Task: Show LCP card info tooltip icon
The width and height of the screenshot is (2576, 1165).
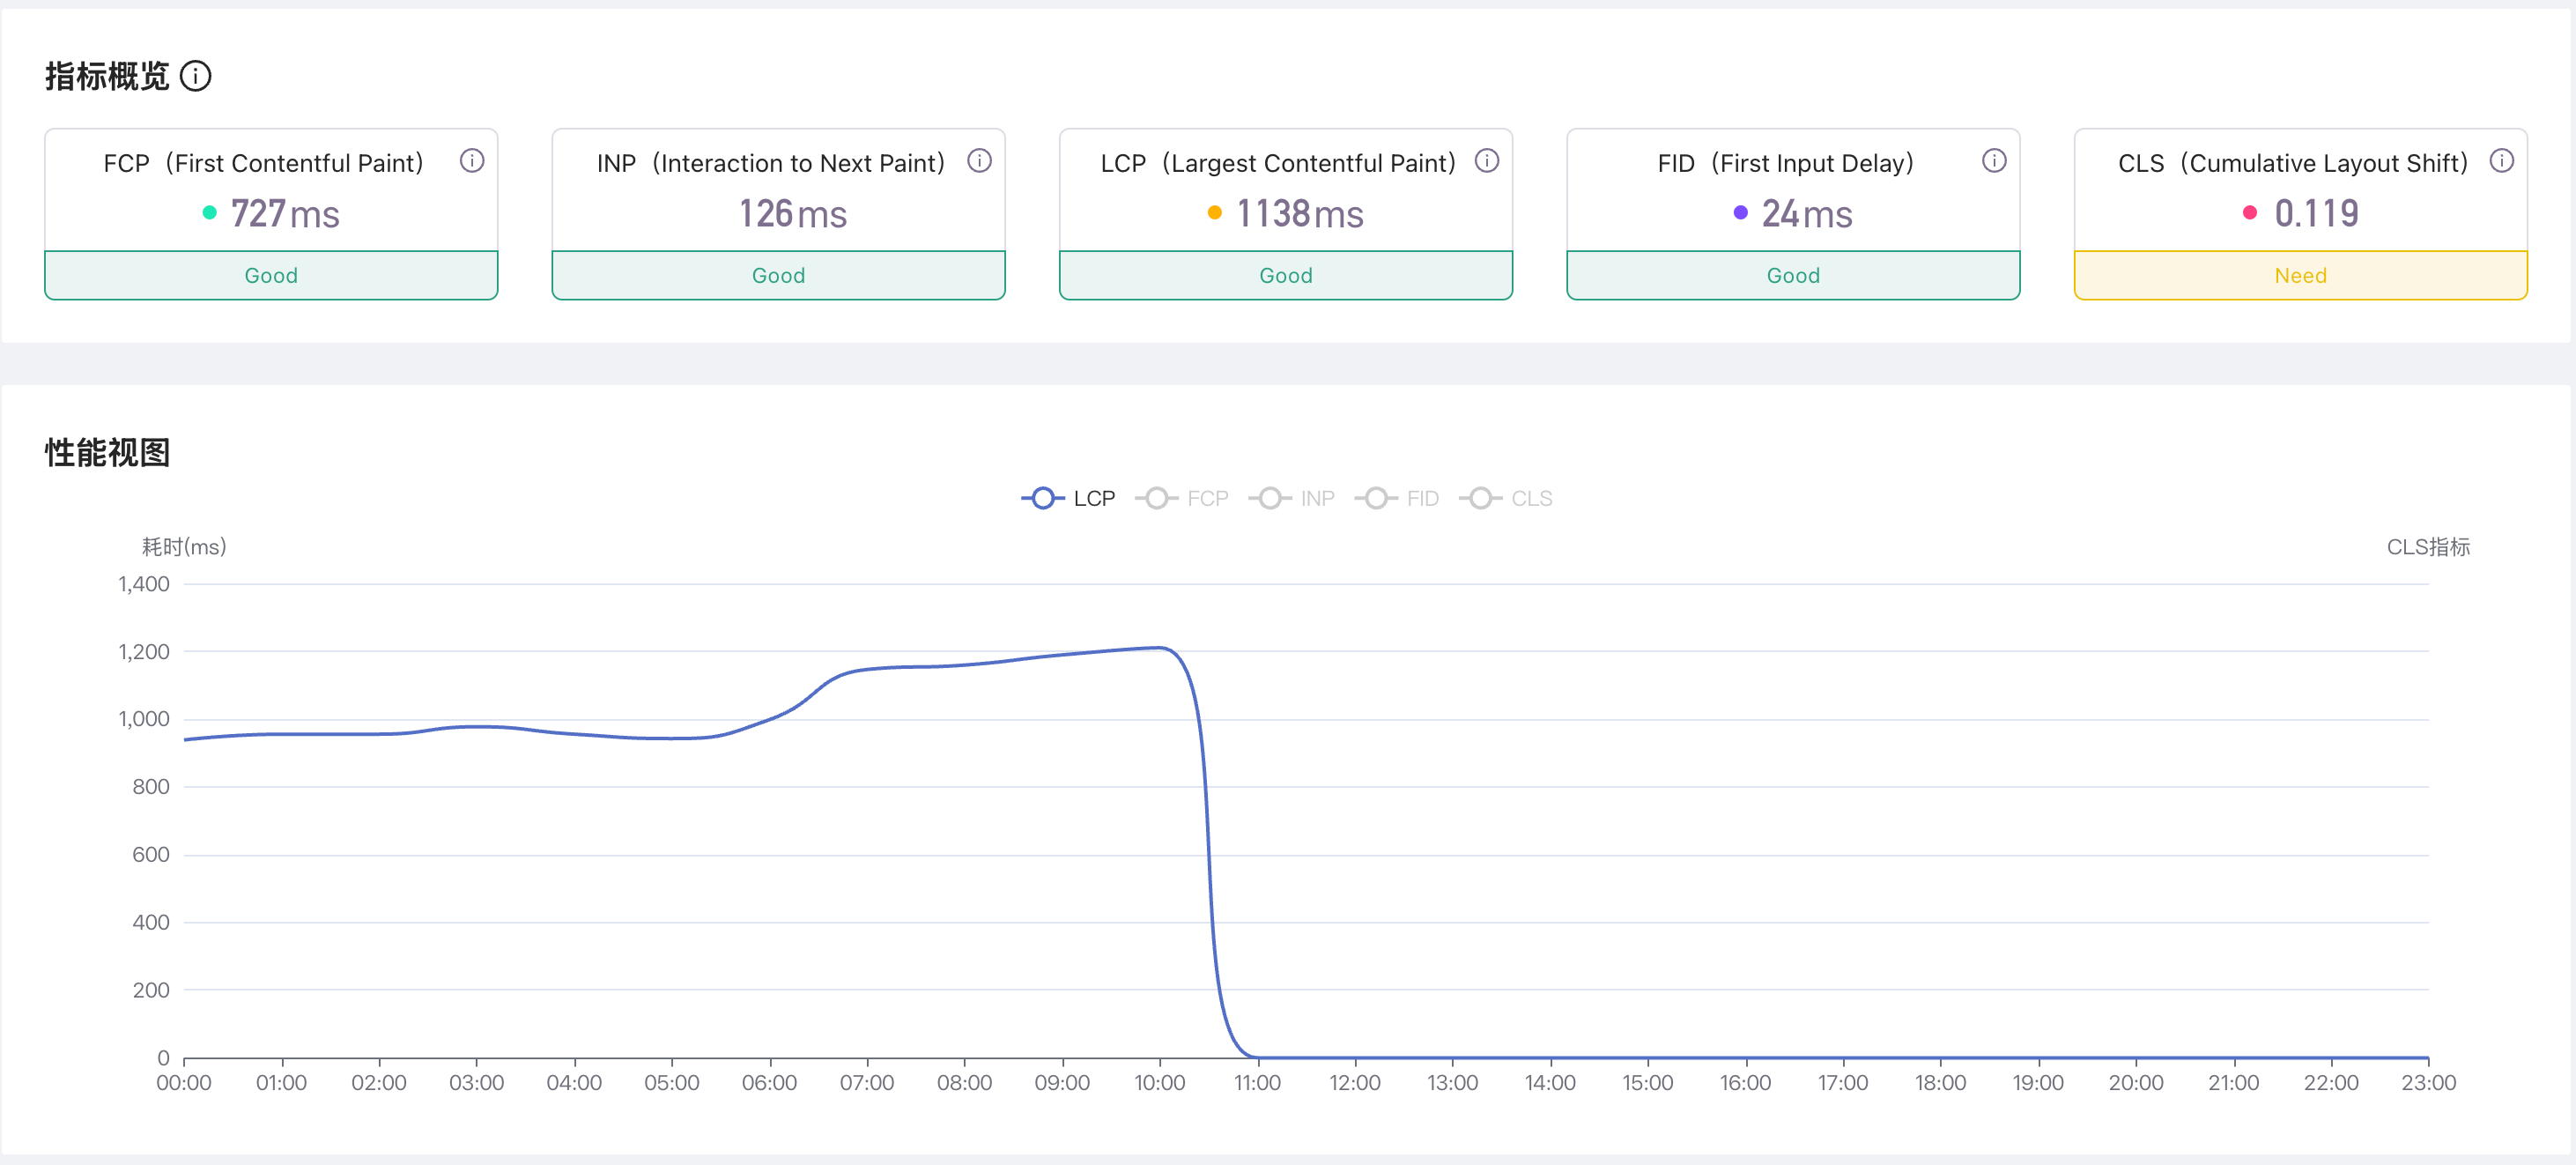Action: (1486, 161)
